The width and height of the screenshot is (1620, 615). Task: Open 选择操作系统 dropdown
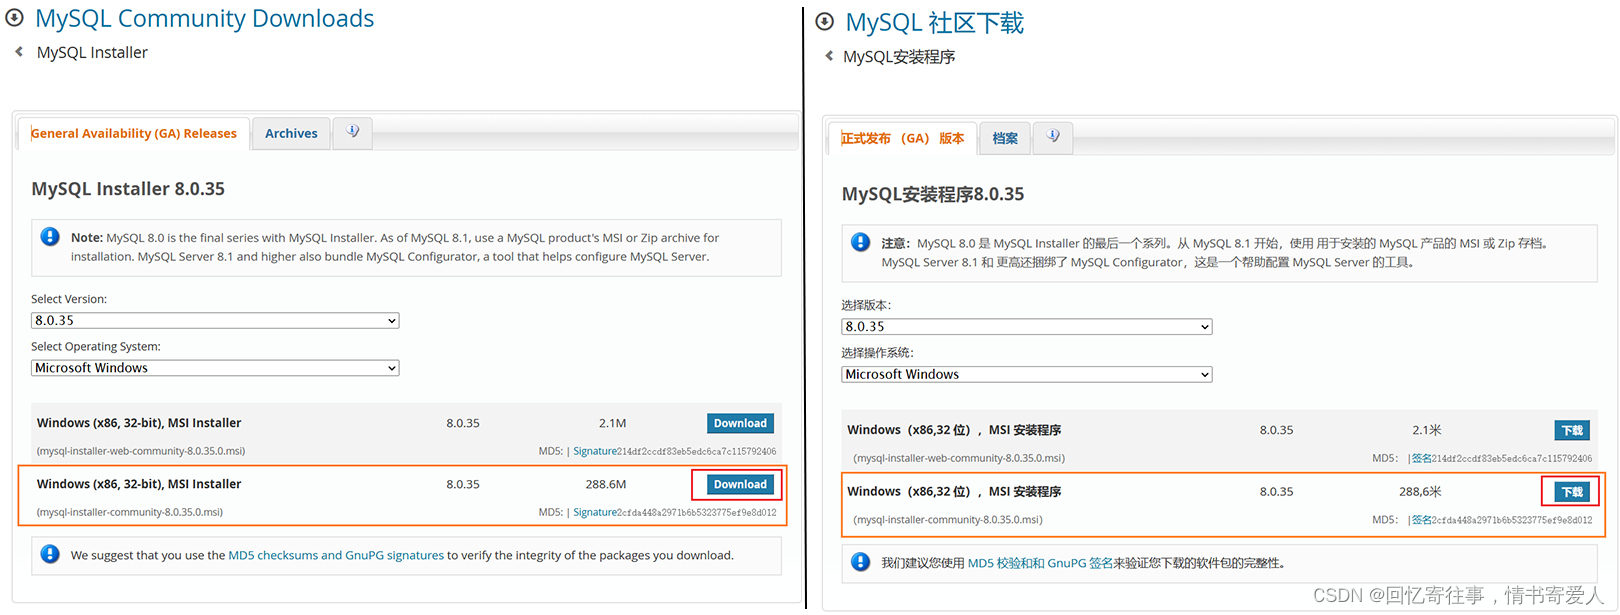(x=1027, y=374)
